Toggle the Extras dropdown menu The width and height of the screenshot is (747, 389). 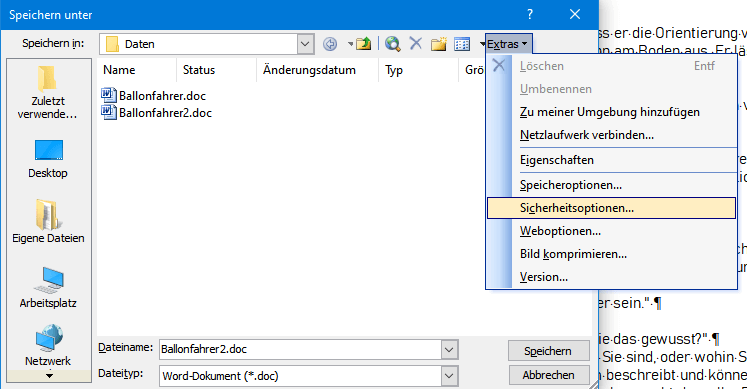click(x=508, y=44)
